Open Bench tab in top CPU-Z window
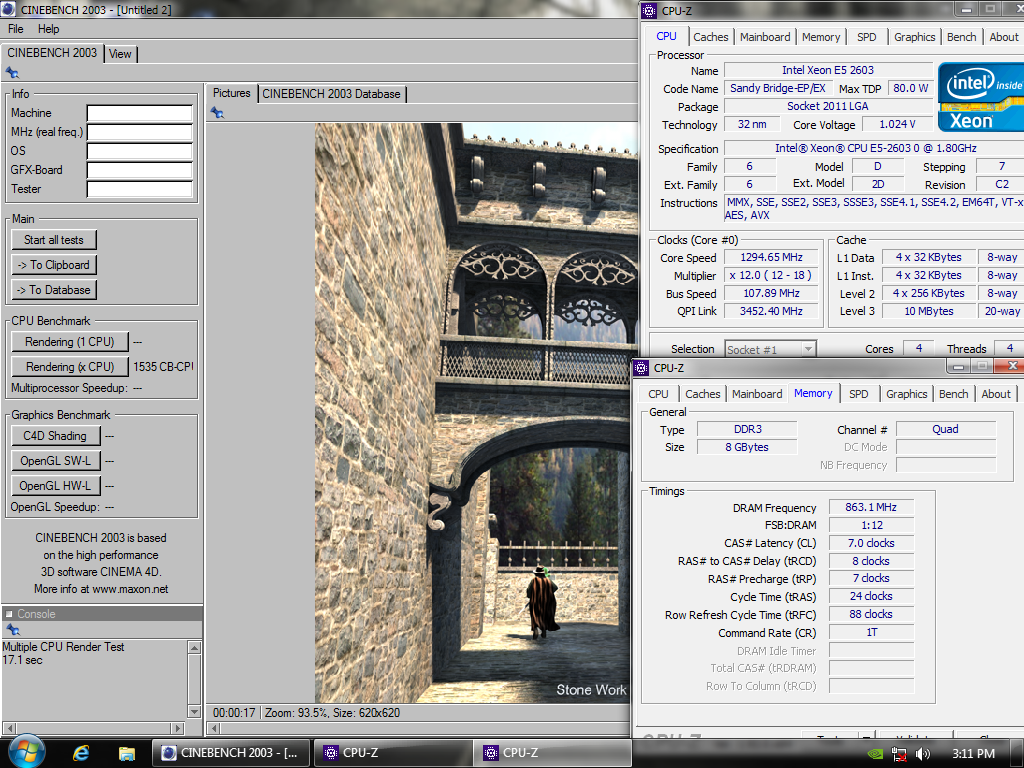Viewport: 1024px width, 768px height. point(961,37)
